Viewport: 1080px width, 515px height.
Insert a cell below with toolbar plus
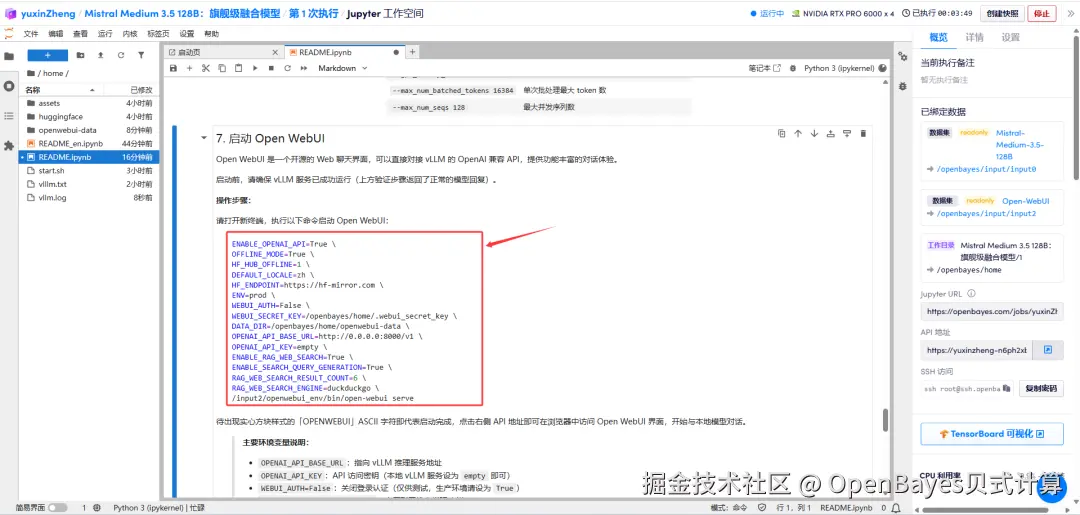point(189,68)
